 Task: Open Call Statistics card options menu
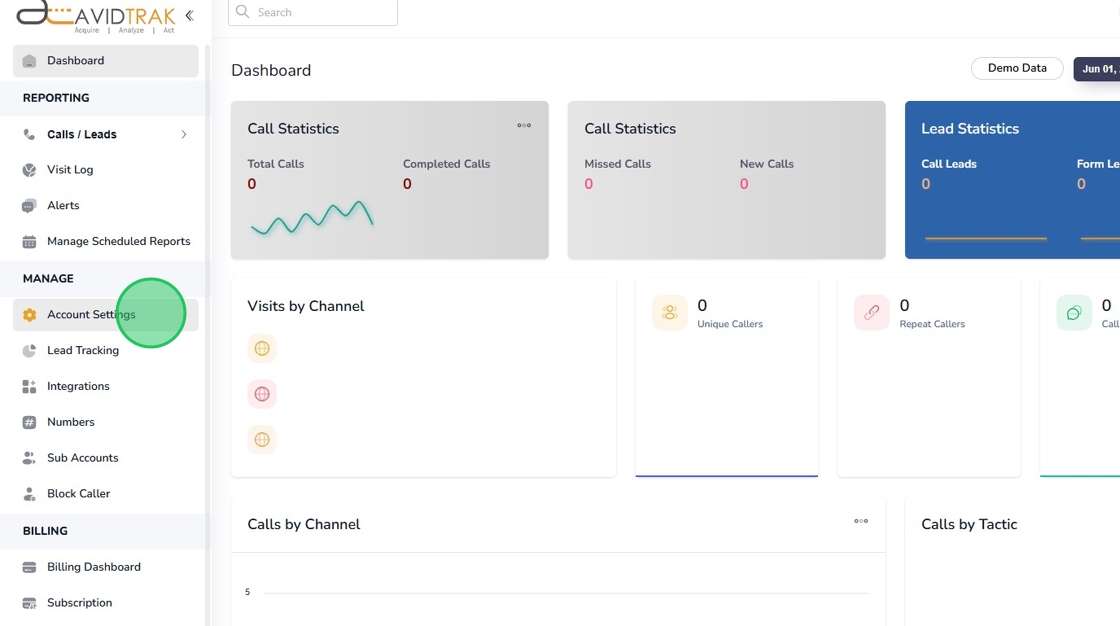[524, 126]
